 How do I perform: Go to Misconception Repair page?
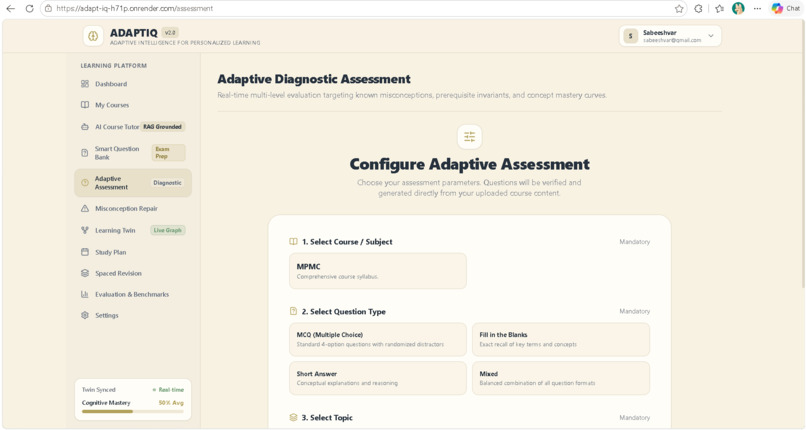tap(133, 209)
